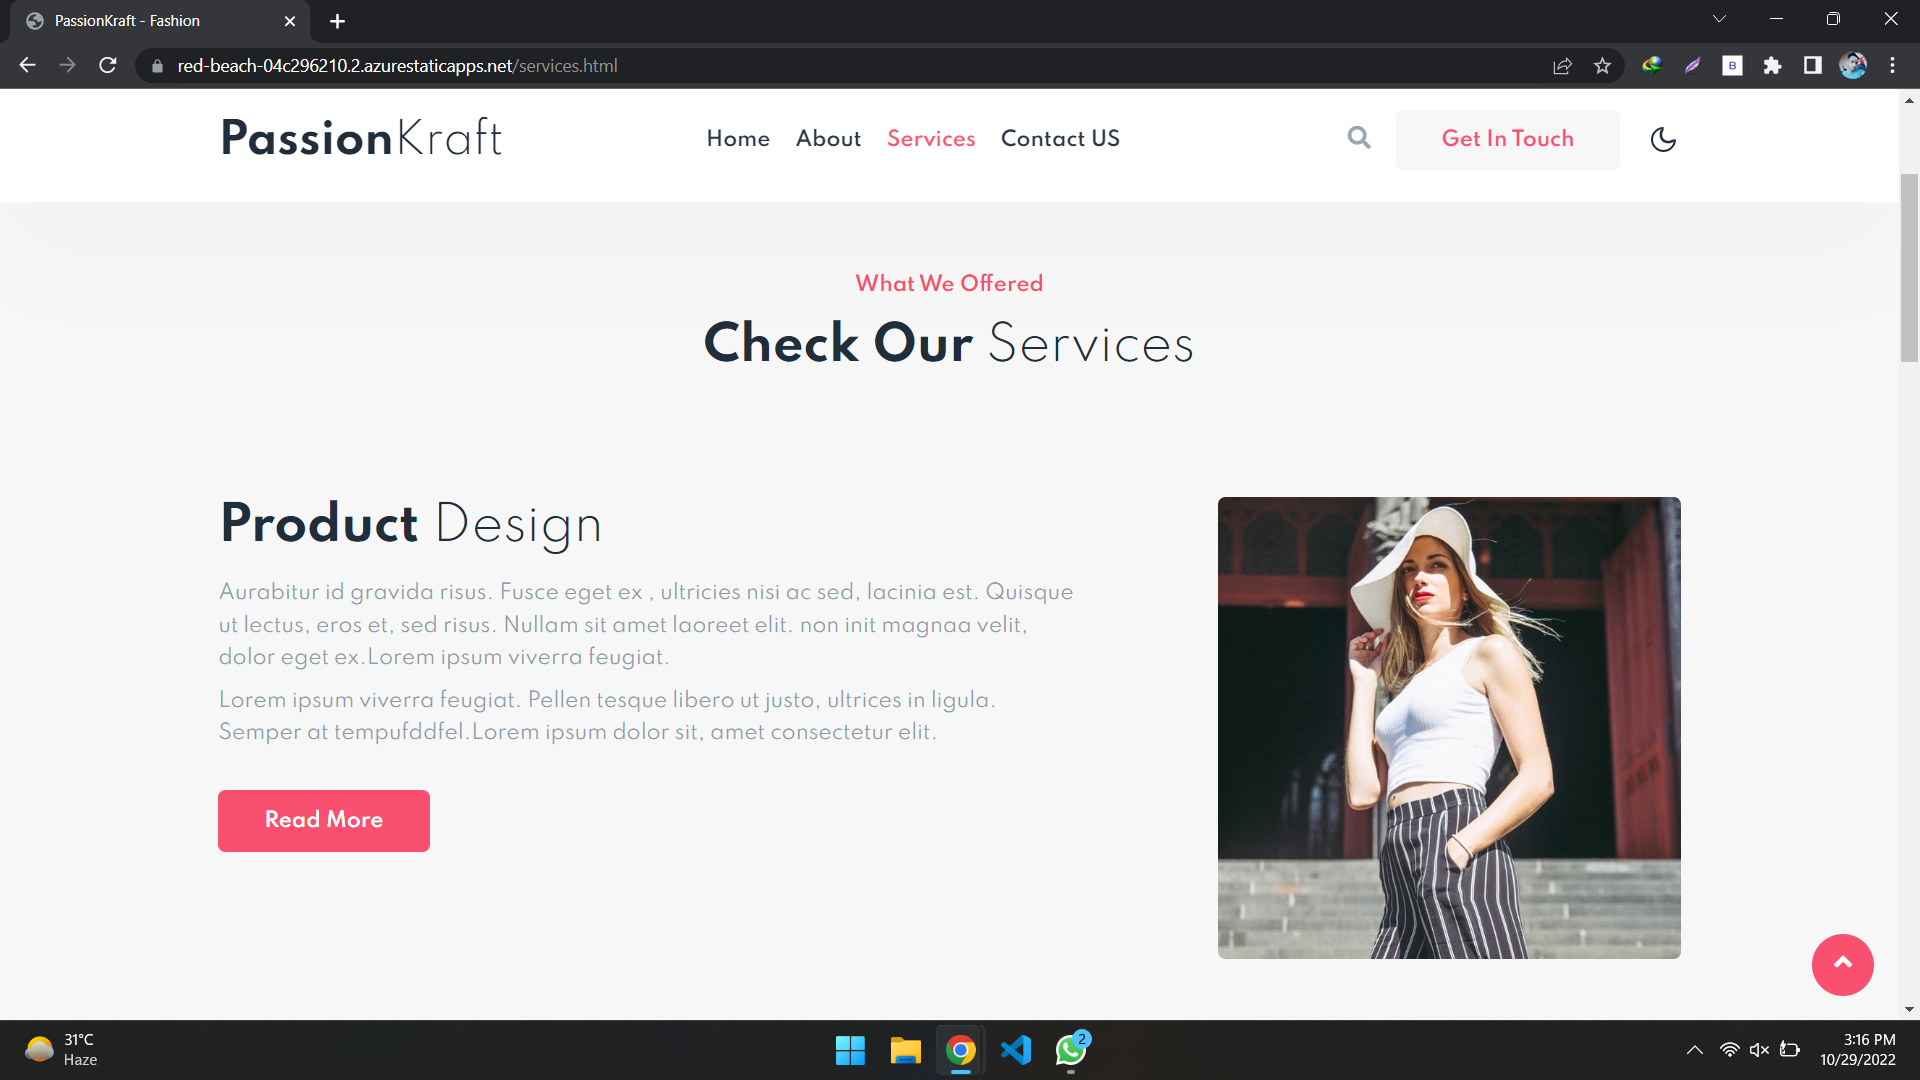The height and width of the screenshot is (1080, 1920).
Task: Open the About page from navbar
Action: [828, 139]
